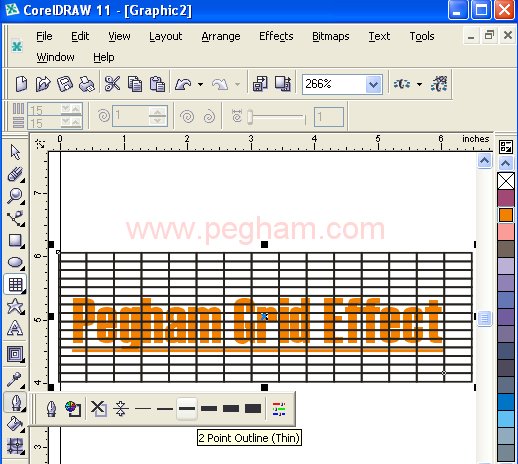Expand the Application Launcher arrow
The image size is (518, 464).
coord(419,84)
